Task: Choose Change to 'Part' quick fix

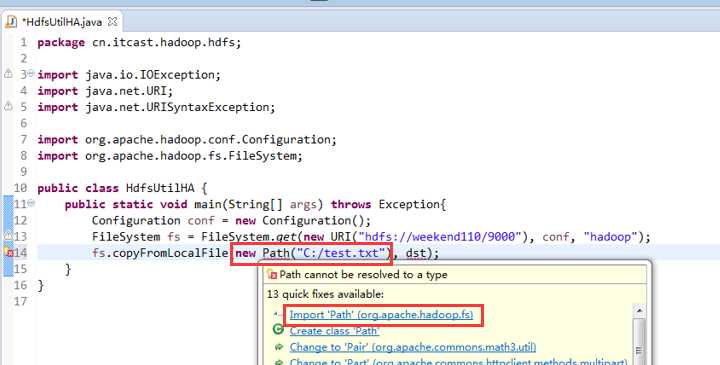Action: coord(458,362)
